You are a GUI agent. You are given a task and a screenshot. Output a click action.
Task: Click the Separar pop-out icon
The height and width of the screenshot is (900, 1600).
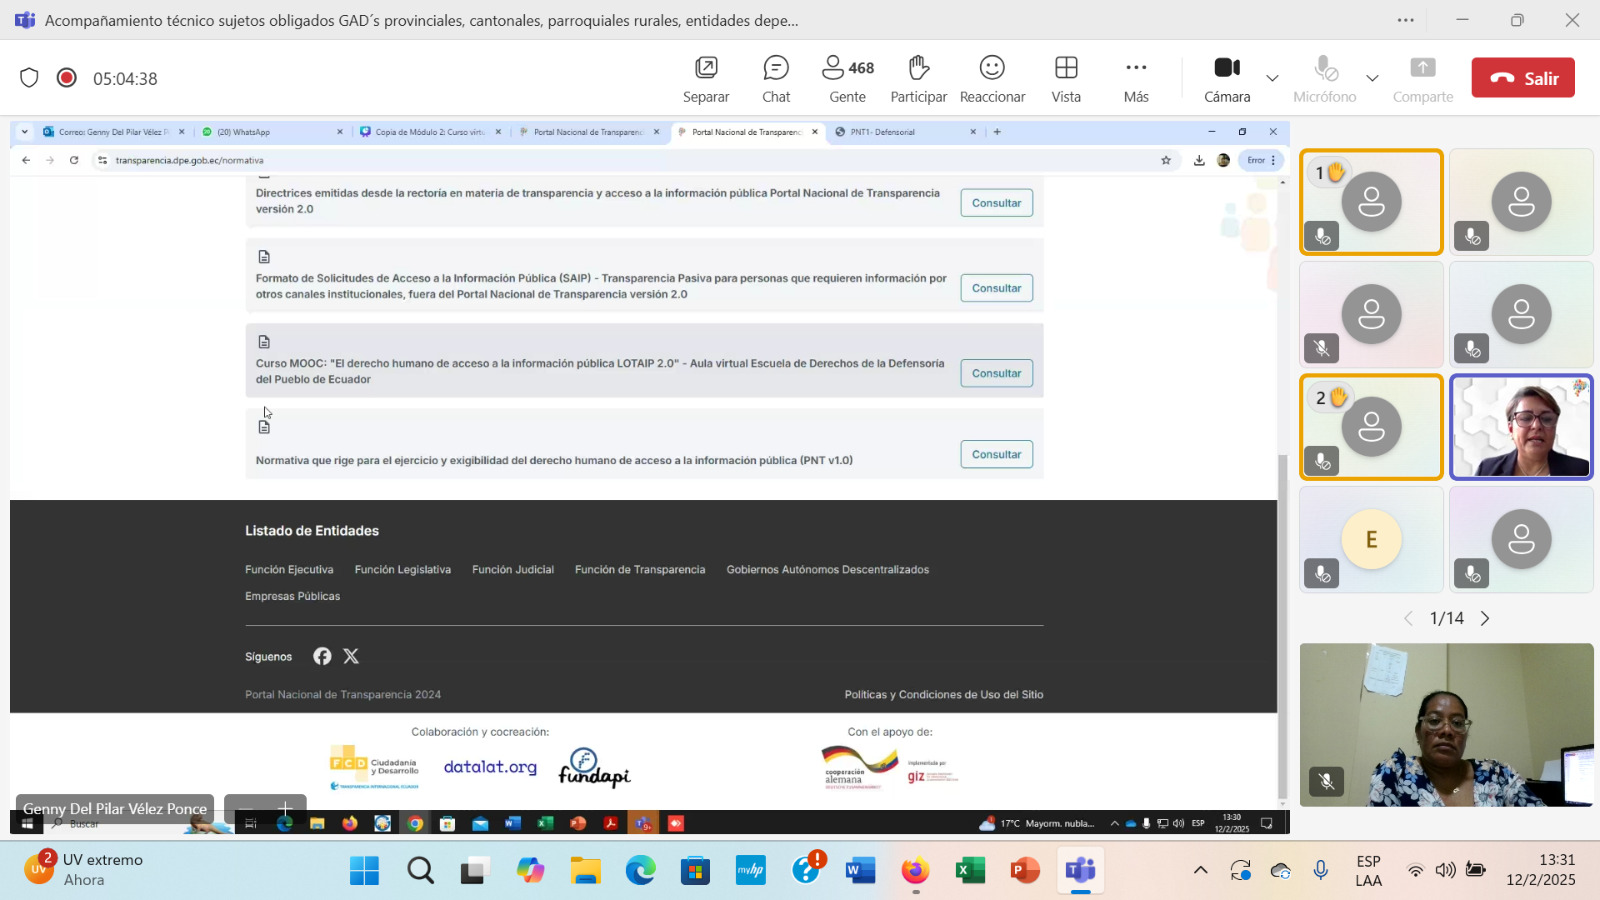pyautogui.click(x=706, y=78)
